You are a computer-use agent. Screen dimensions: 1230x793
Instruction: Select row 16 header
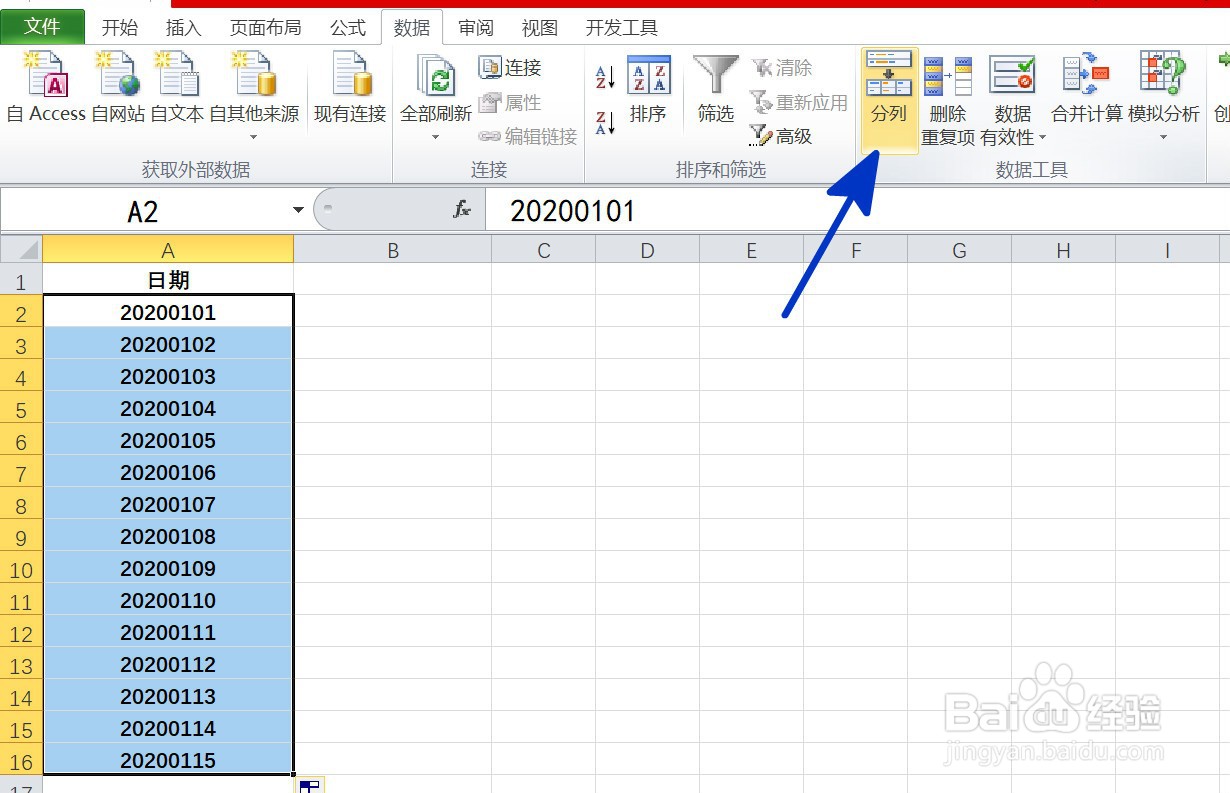pyautogui.click(x=21, y=761)
